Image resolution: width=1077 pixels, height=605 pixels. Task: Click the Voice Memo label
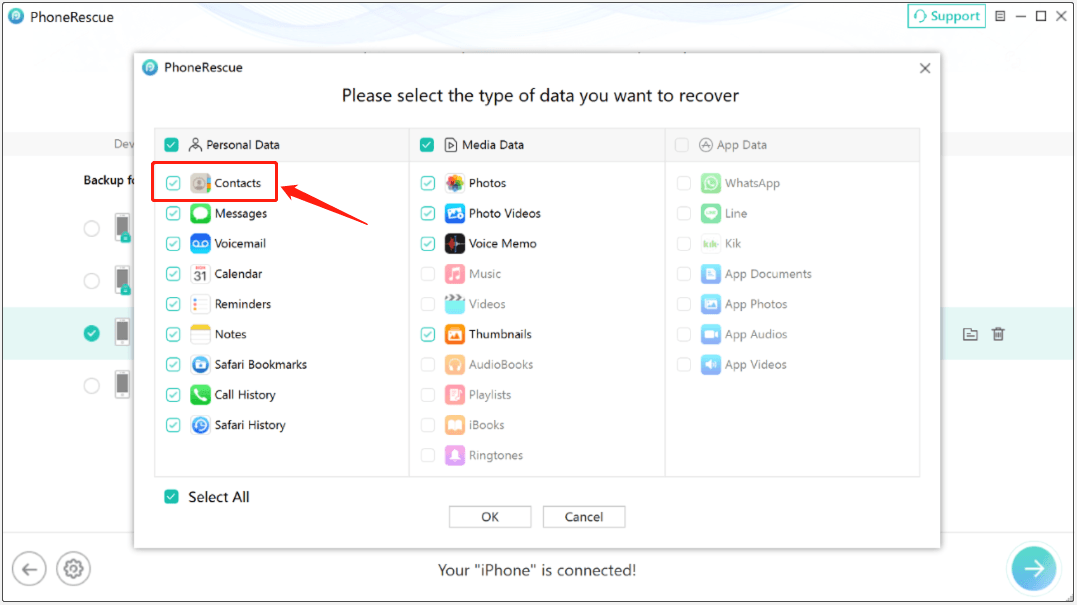(502, 244)
